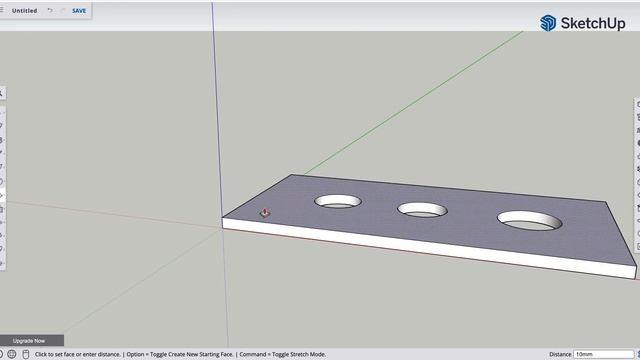Screen dimensions: 640x360
Task: Open the language globe icon
Action: (x=12, y=354)
